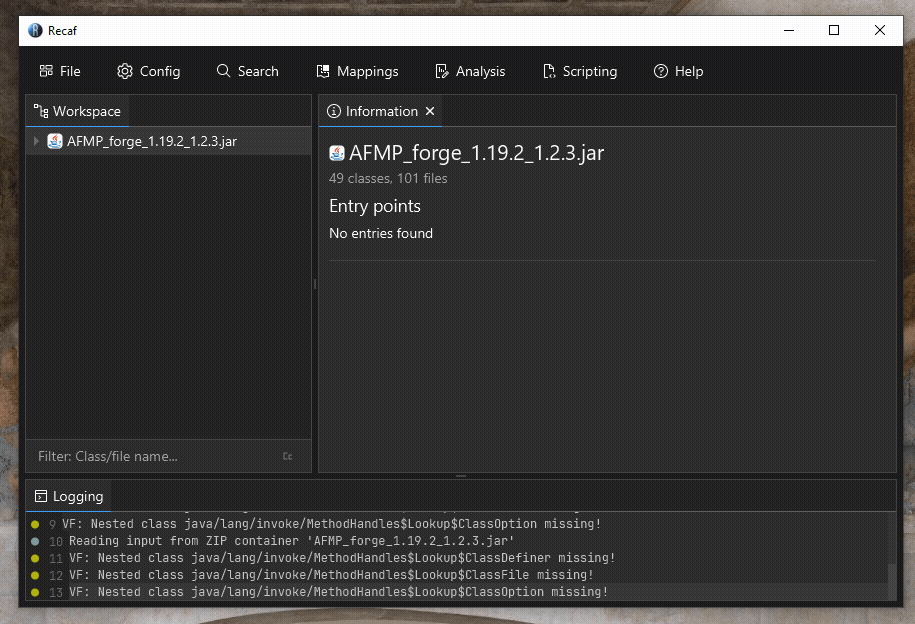Open the Analysis menu
Image resolution: width=915 pixels, height=624 pixels.
tap(470, 71)
